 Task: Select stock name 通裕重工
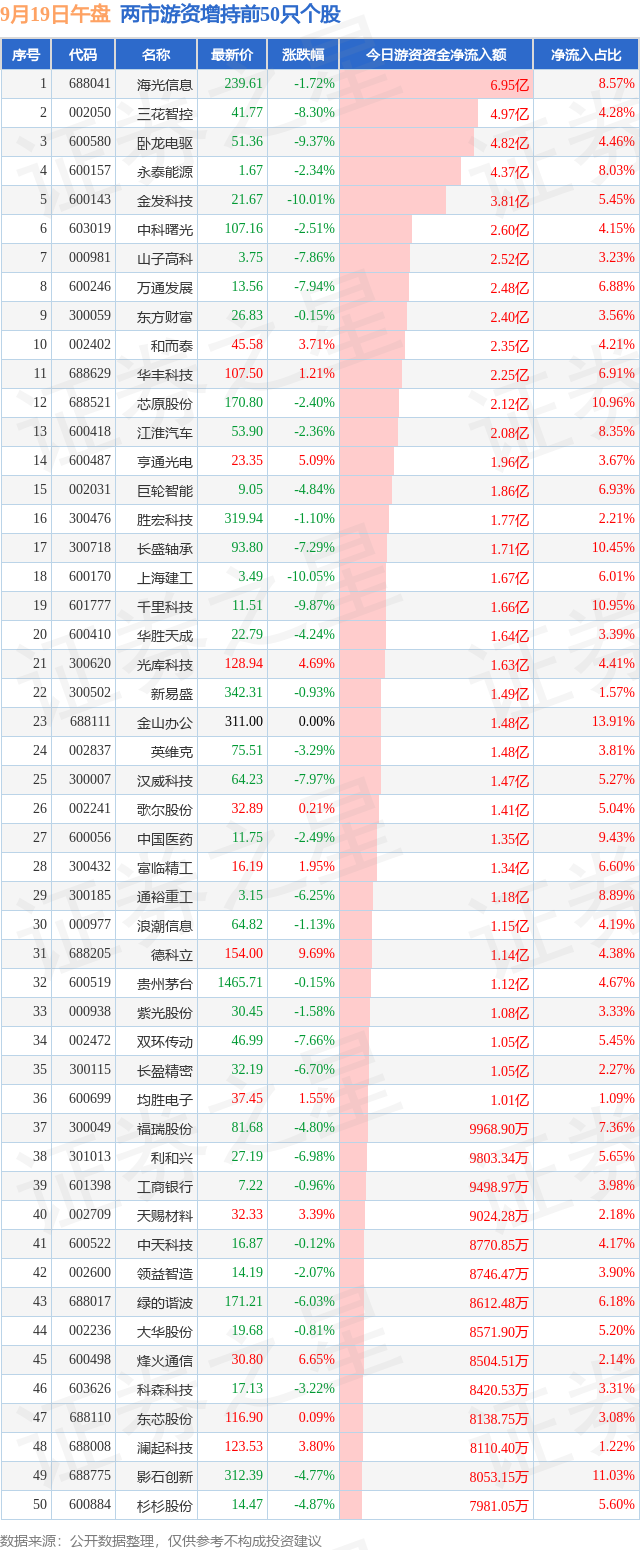point(165,897)
